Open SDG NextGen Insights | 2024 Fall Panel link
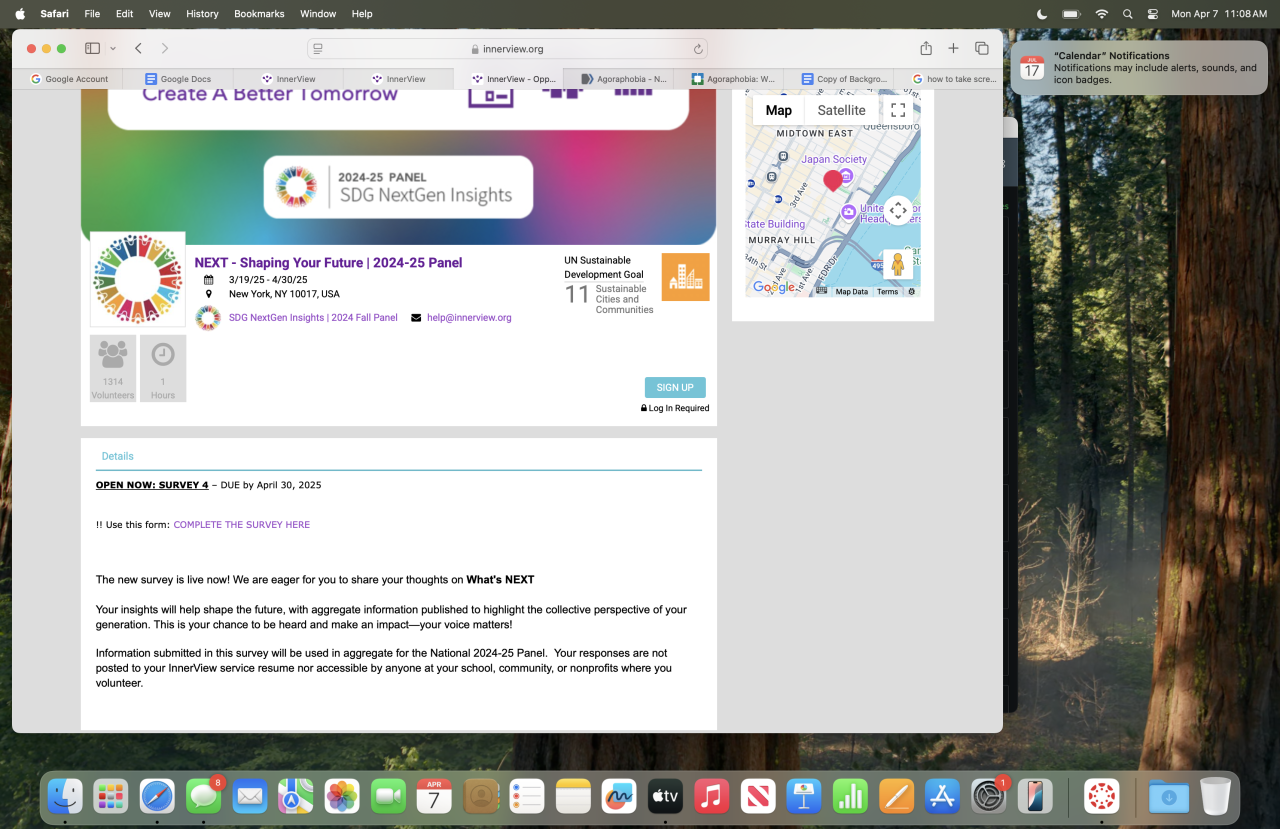1280x829 pixels. [313, 318]
